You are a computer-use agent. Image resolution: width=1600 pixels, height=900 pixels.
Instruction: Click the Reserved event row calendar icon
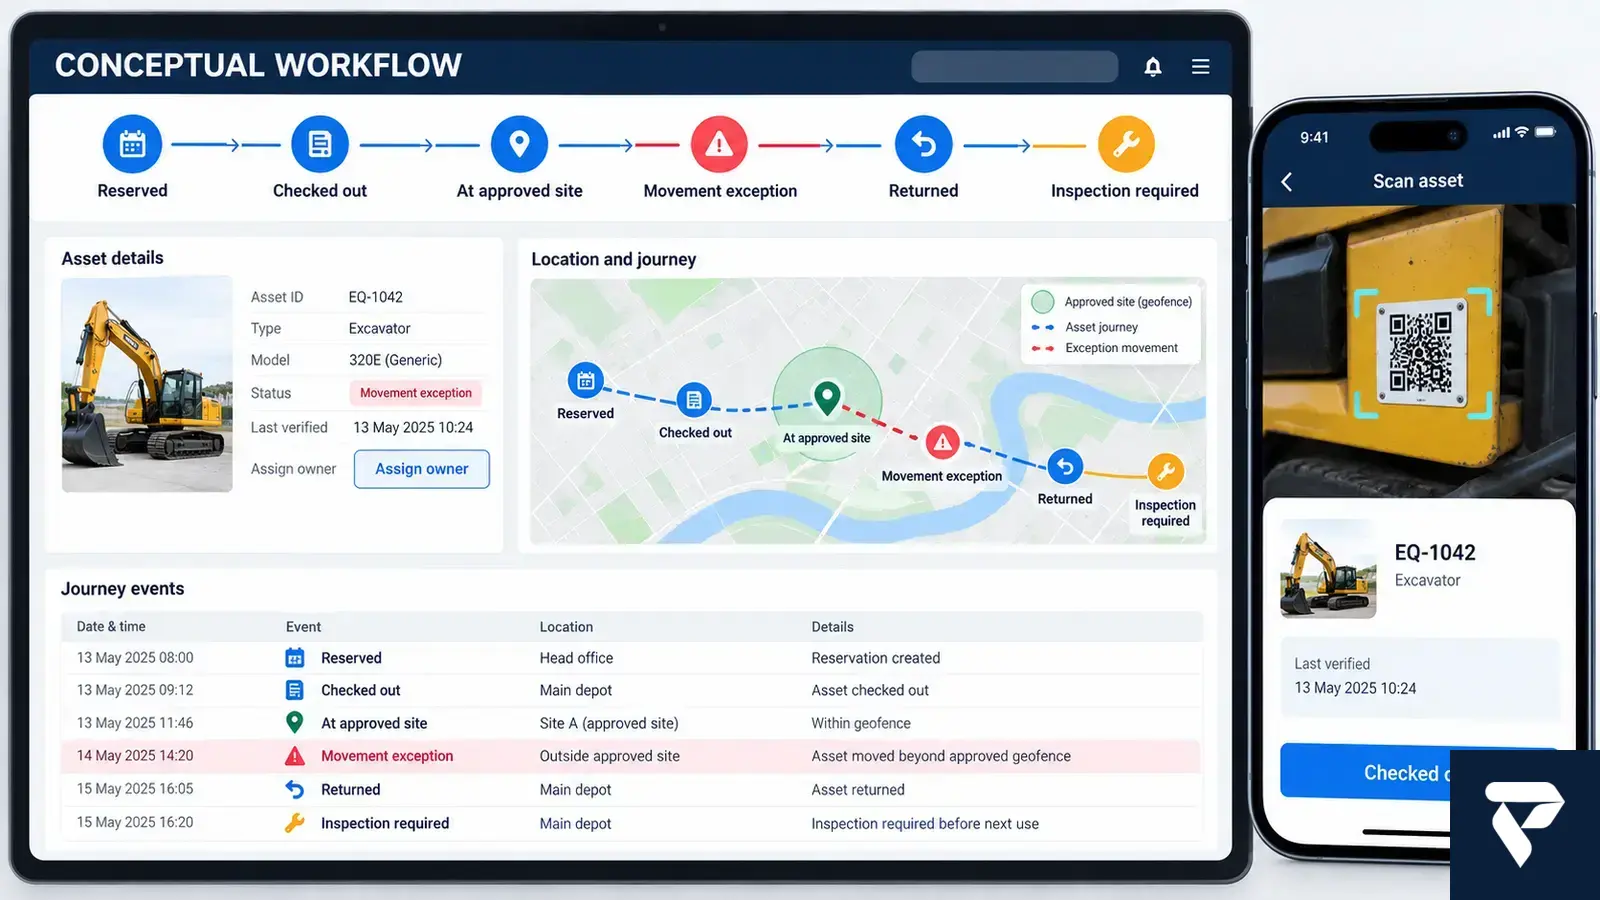tap(295, 658)
